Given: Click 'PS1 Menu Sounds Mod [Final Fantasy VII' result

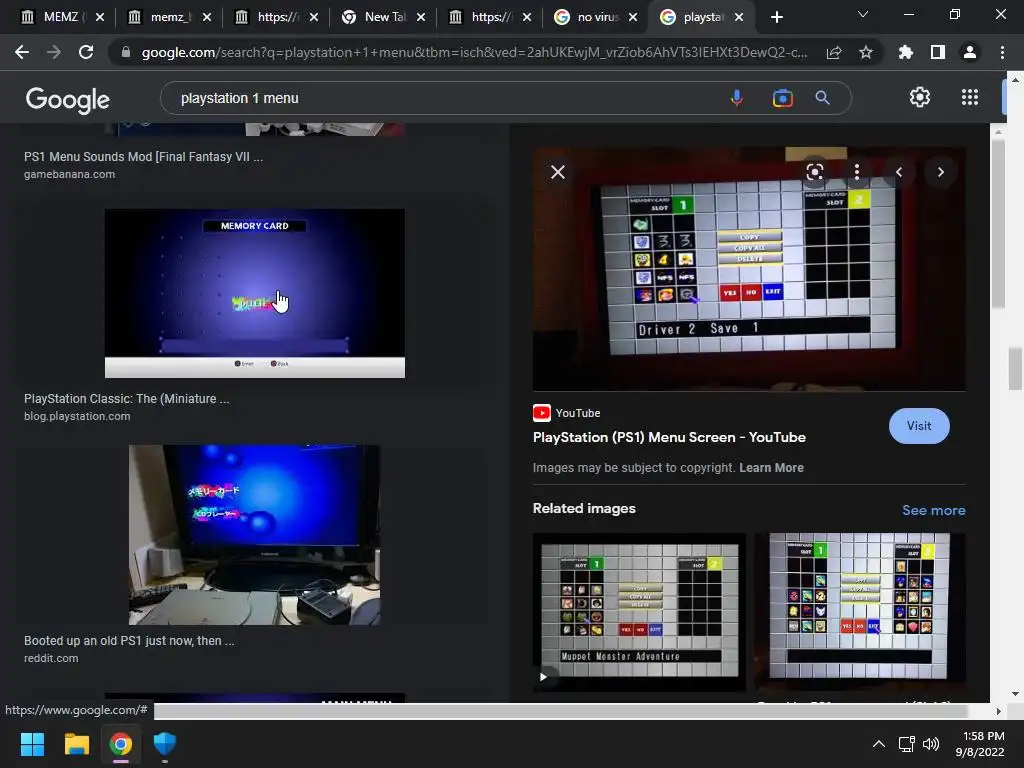Looking at the screenshot, I should coord(143,157).
